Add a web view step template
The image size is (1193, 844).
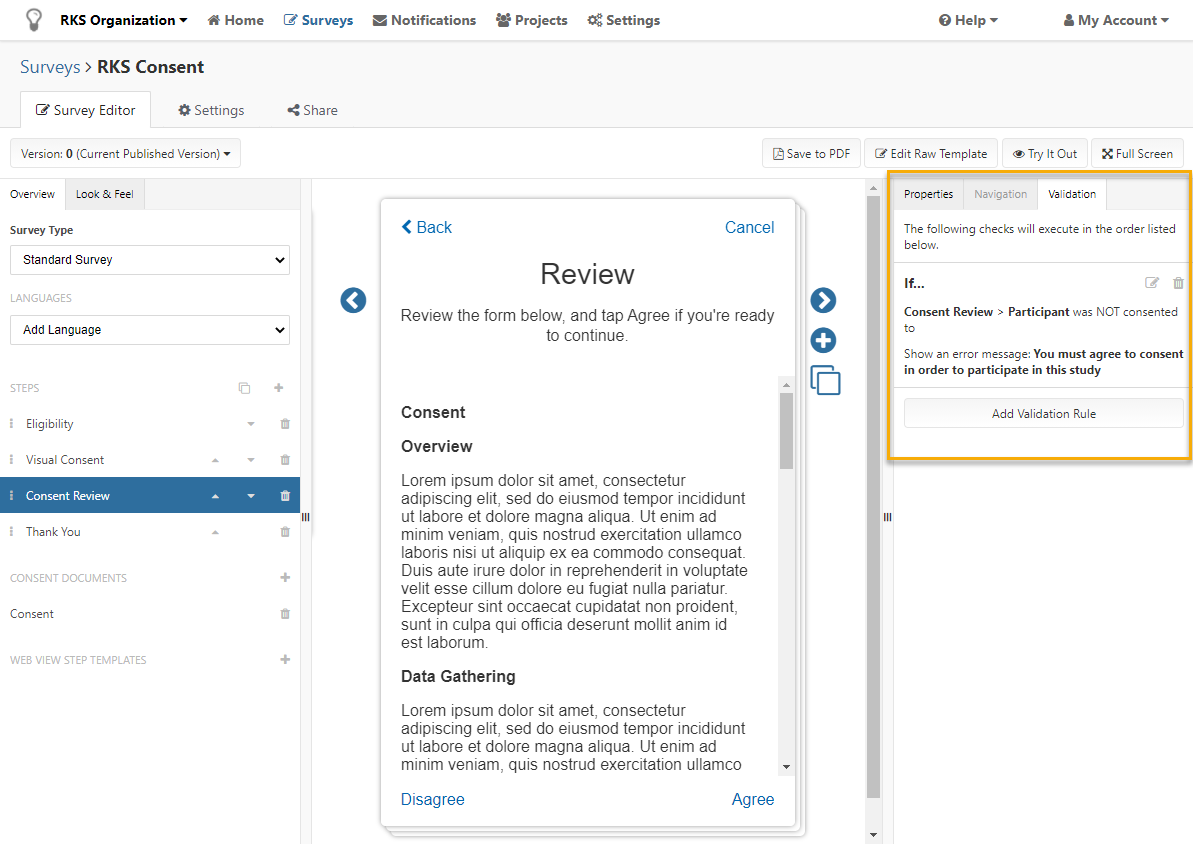click(285, 660)
